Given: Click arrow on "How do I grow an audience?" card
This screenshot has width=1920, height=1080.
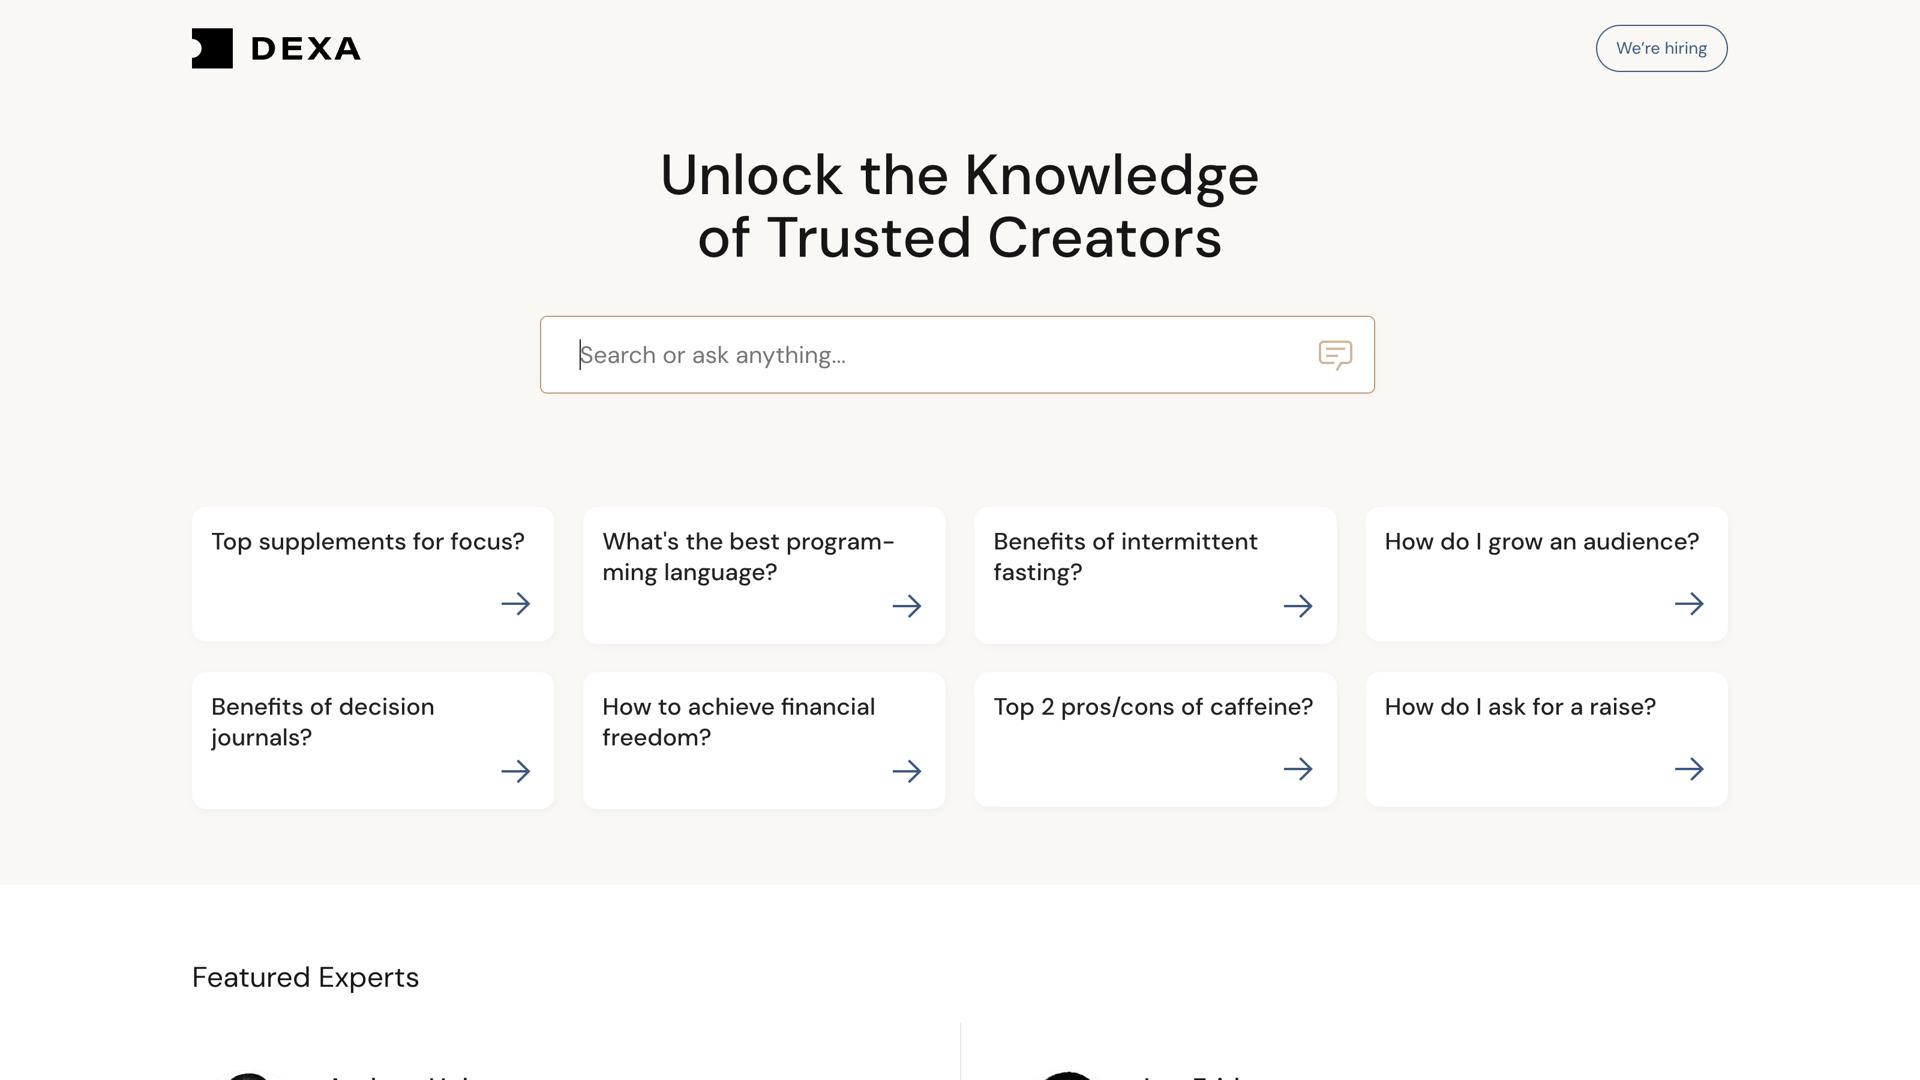Looking at the screenshot, I should [1689, 604].
